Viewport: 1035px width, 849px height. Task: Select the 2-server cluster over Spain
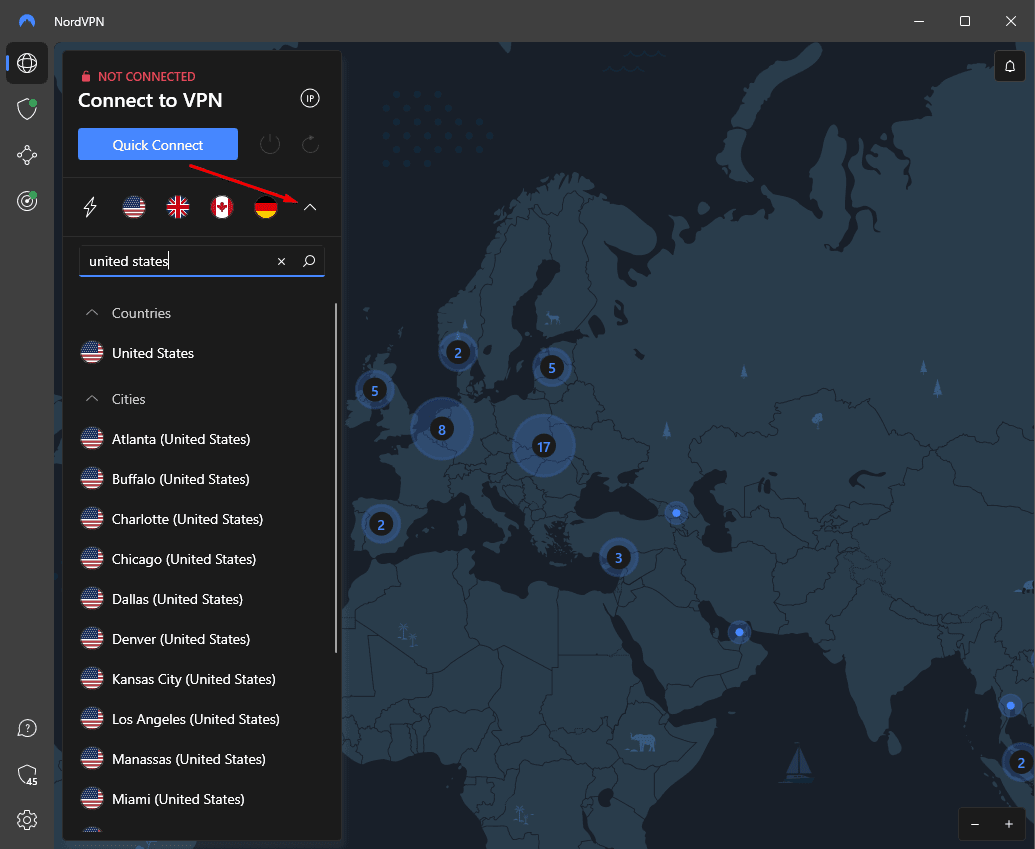pos(381,525)
